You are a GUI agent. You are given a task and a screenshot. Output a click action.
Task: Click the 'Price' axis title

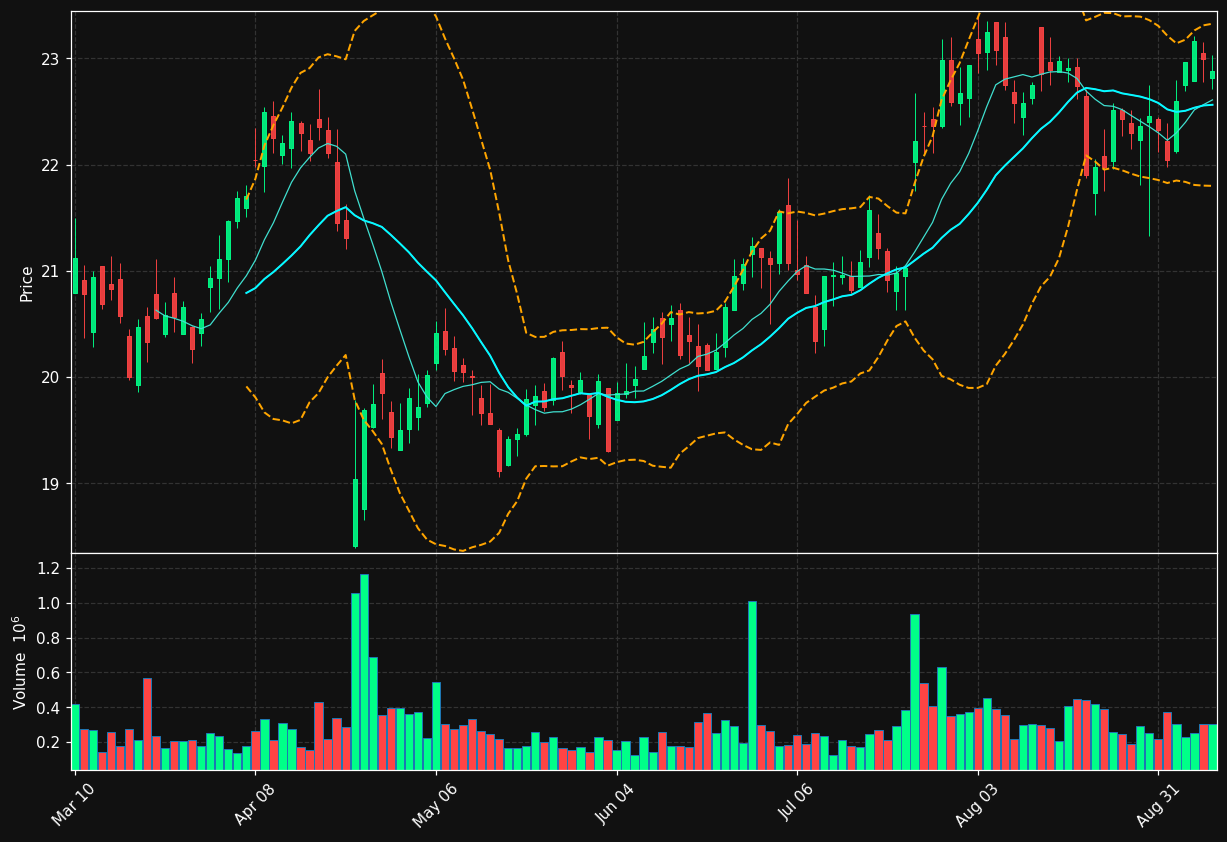click(x=27, y=283)
